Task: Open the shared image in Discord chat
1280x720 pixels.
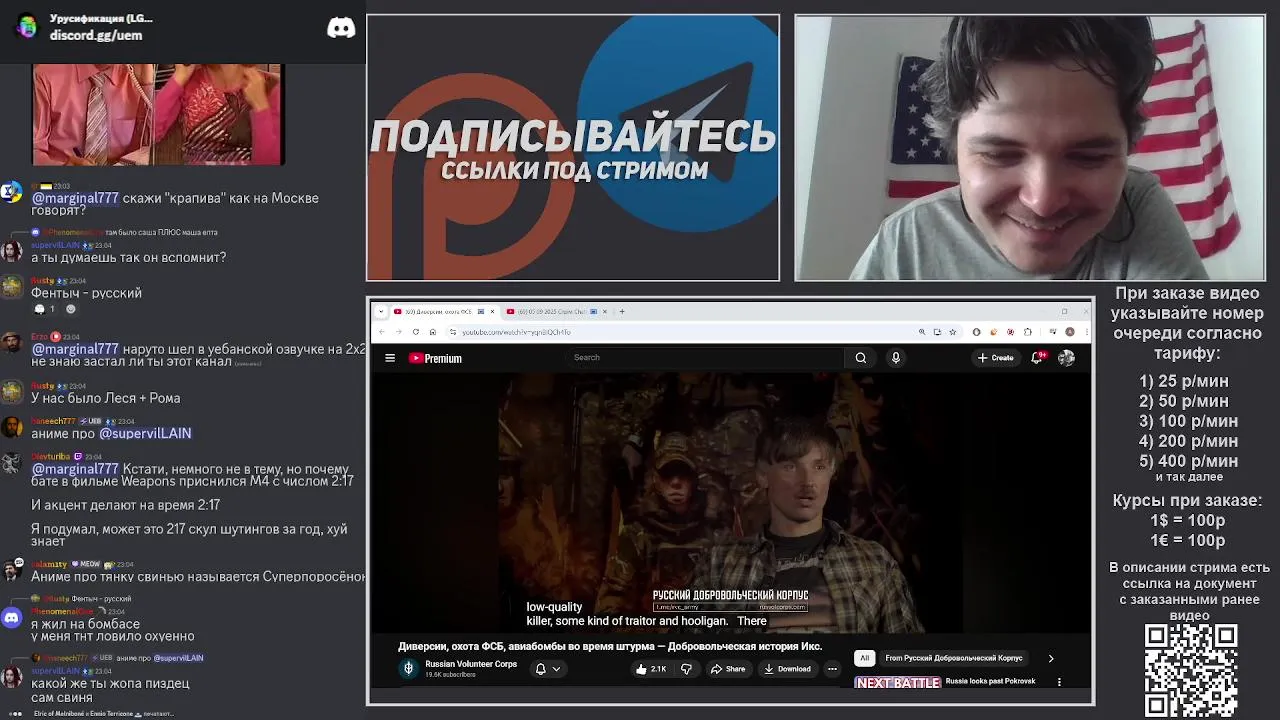Action: tap(158, 115)
